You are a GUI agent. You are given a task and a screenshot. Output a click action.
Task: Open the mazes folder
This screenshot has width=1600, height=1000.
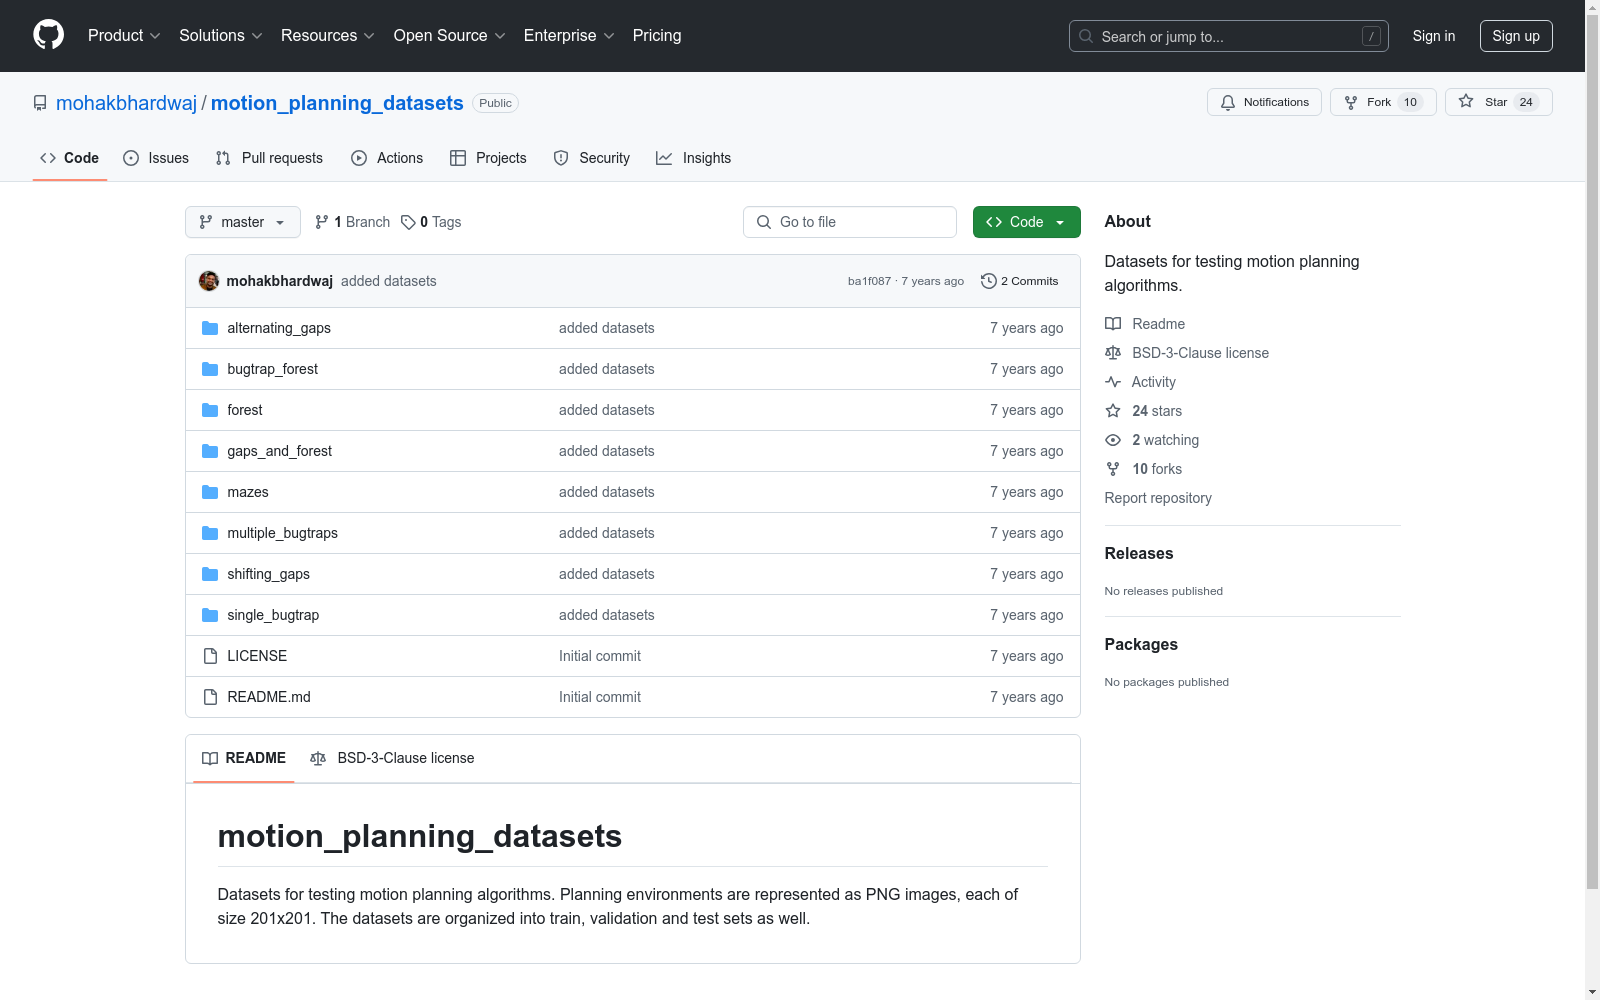[x=248, y=492]
